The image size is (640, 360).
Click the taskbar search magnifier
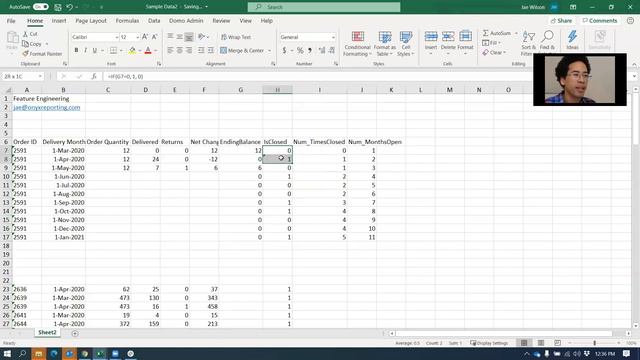click(x=23, y=353)
